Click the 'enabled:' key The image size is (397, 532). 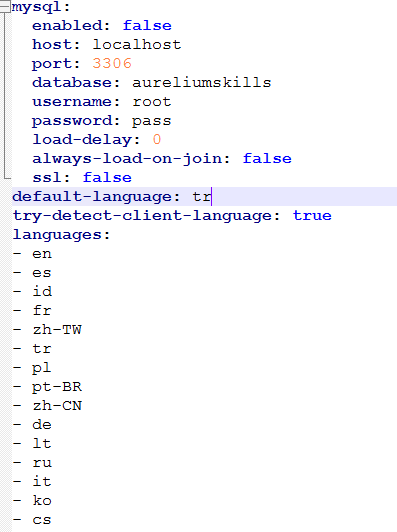click(x=71, y=26)
